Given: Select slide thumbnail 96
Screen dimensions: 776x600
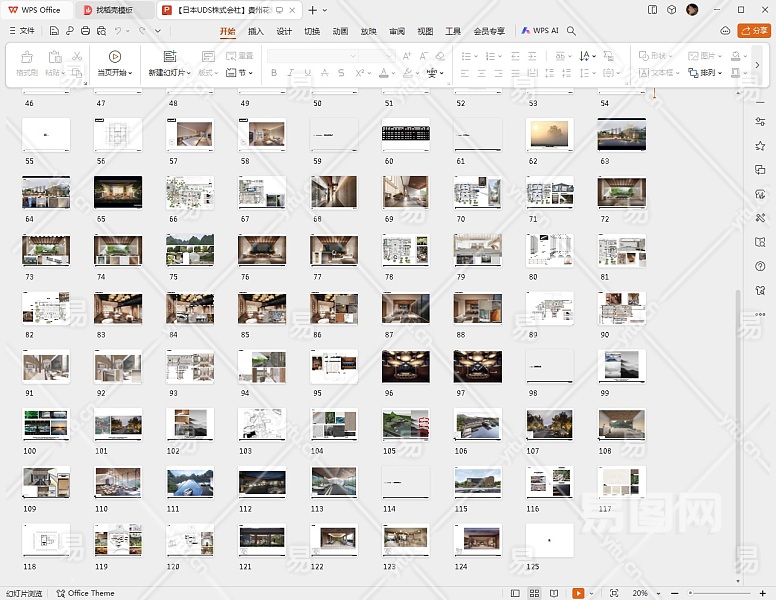Looking at the screenshot, I should click(405, 367).
